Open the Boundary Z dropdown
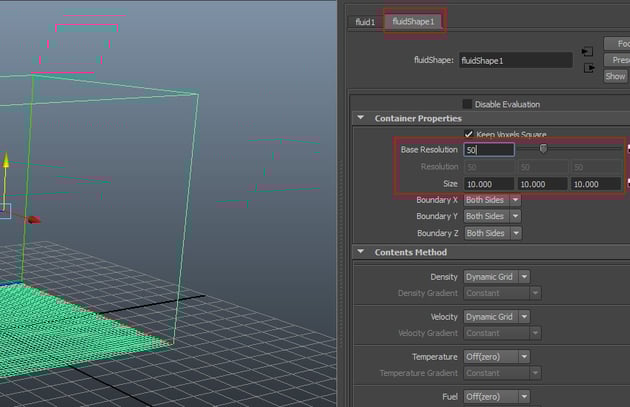 click(x=492, y=233)
